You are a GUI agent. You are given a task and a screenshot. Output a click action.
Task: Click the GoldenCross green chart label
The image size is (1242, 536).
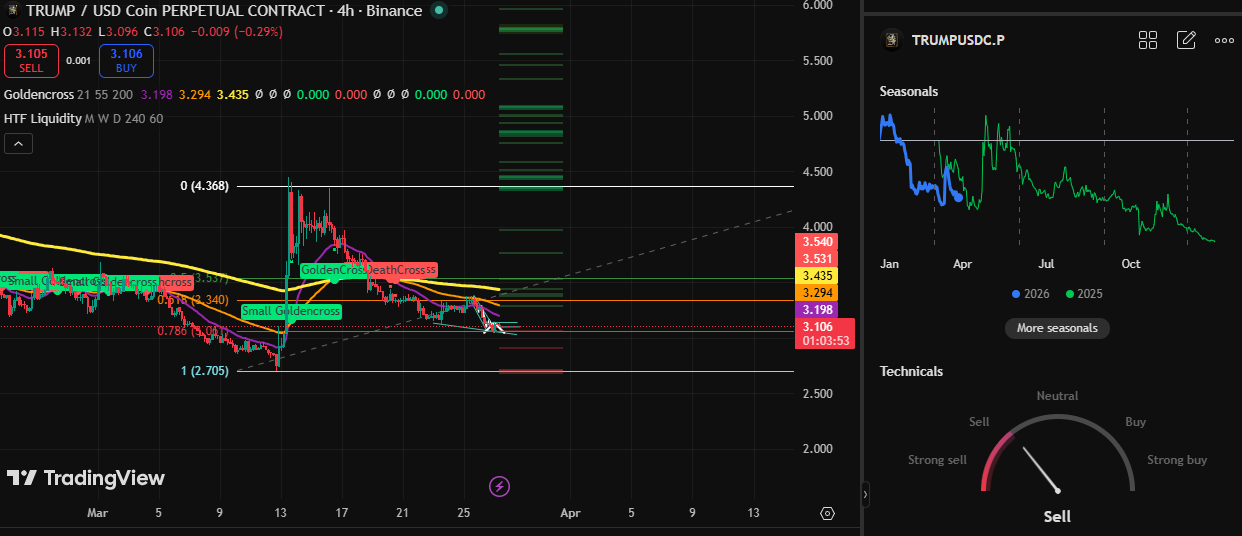click(x=333, y=270)
